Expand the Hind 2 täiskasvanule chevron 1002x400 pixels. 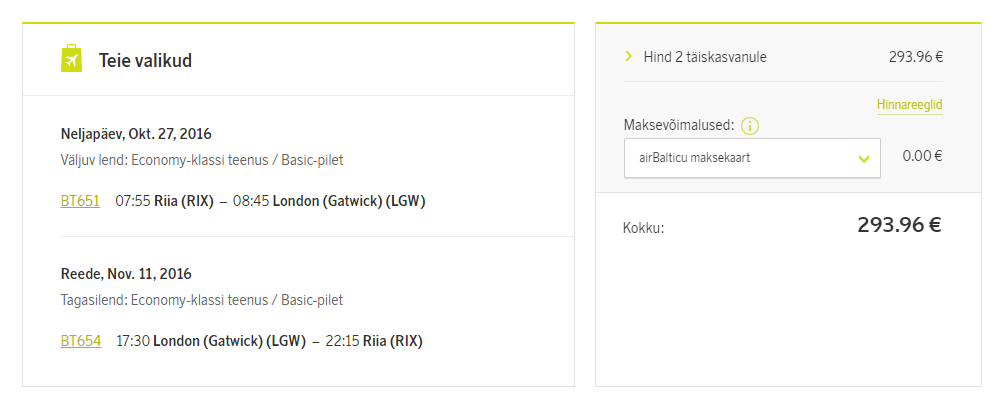coord(628,57)
